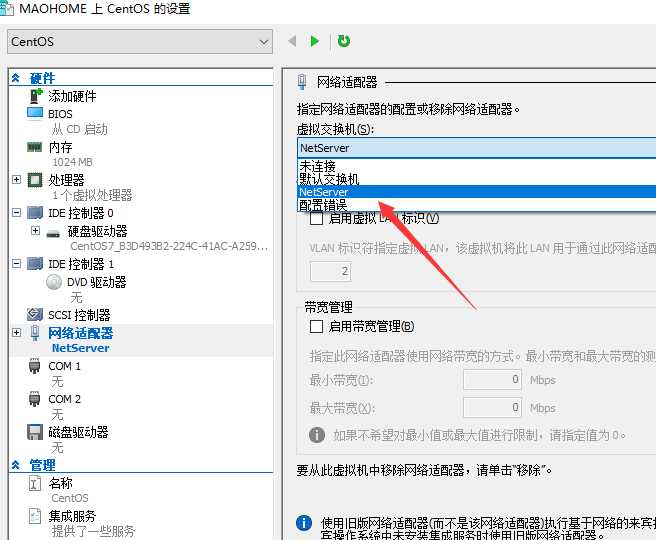656x540 pixels.
Task: Select the 内存 memory chip icon
Action: point(35,147)
